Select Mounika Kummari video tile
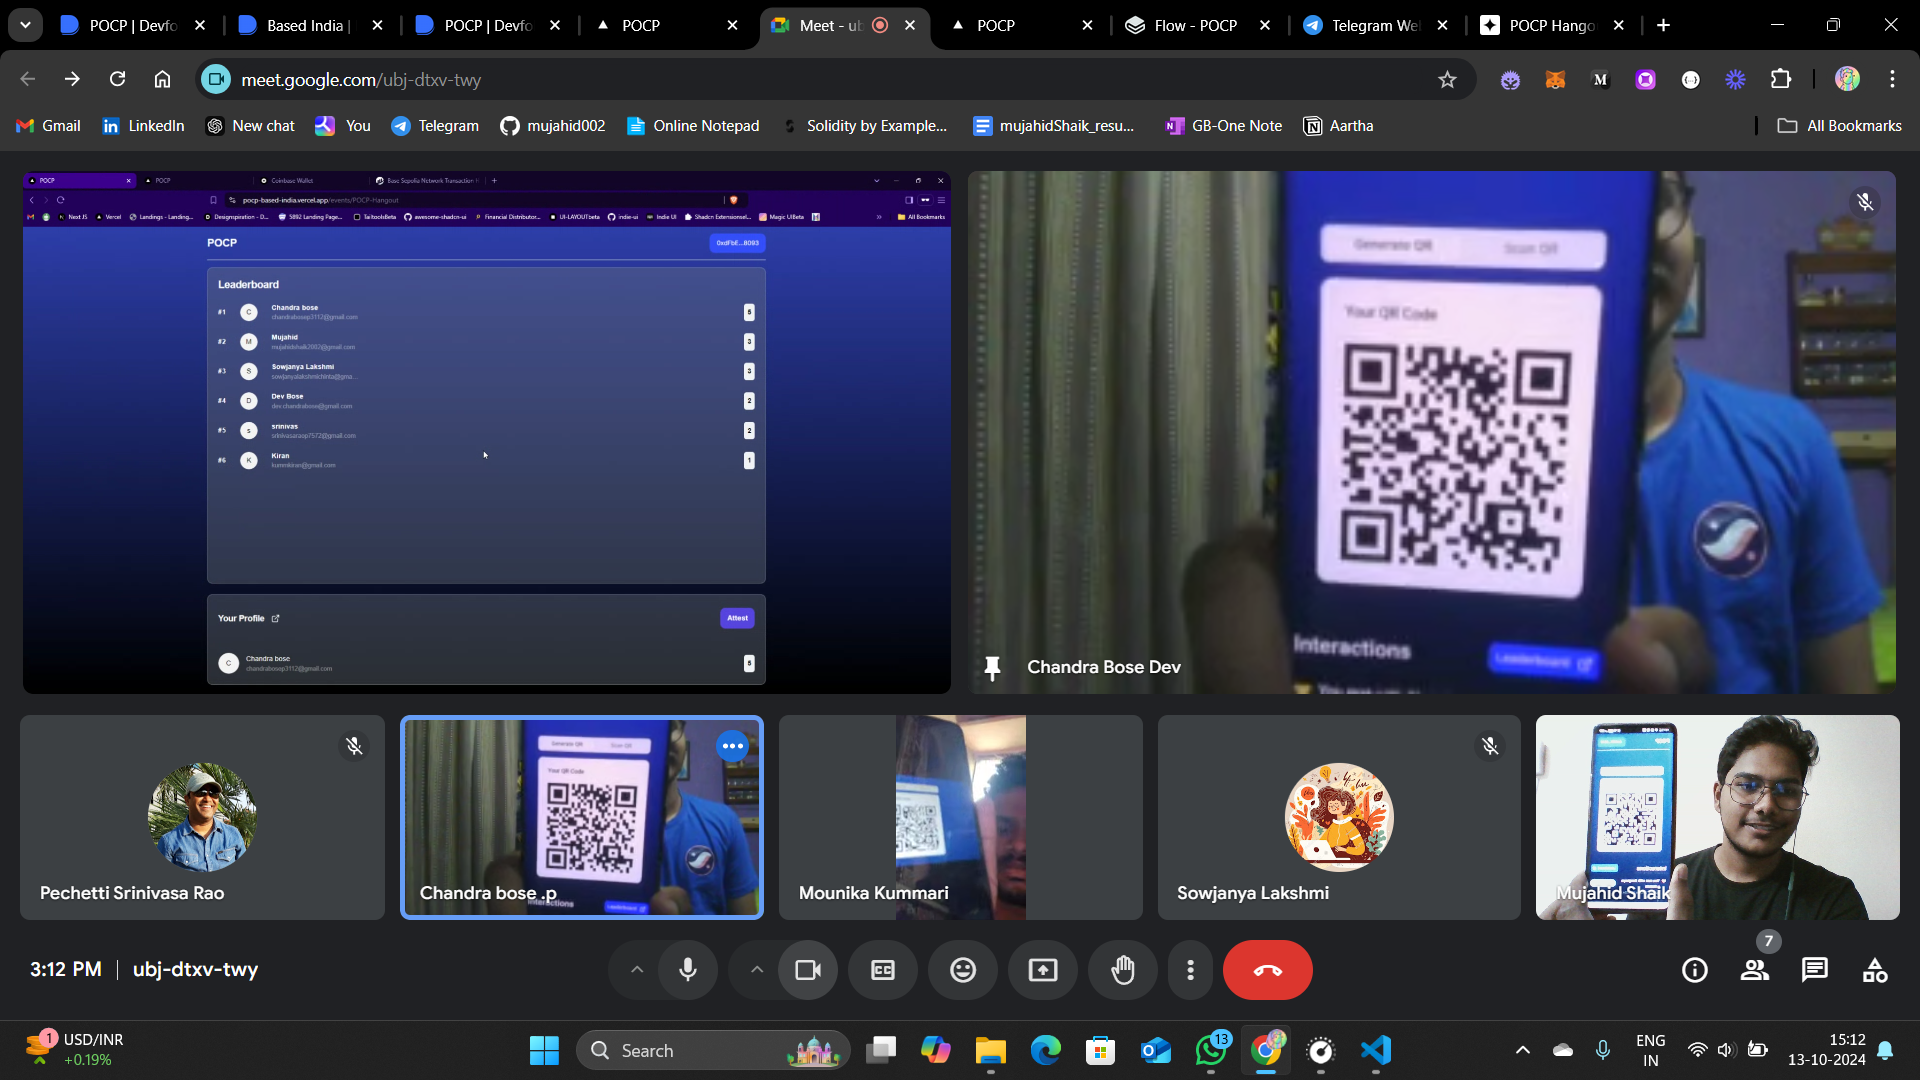This screenshot has width=1920, height=1080. click(960, 817)
